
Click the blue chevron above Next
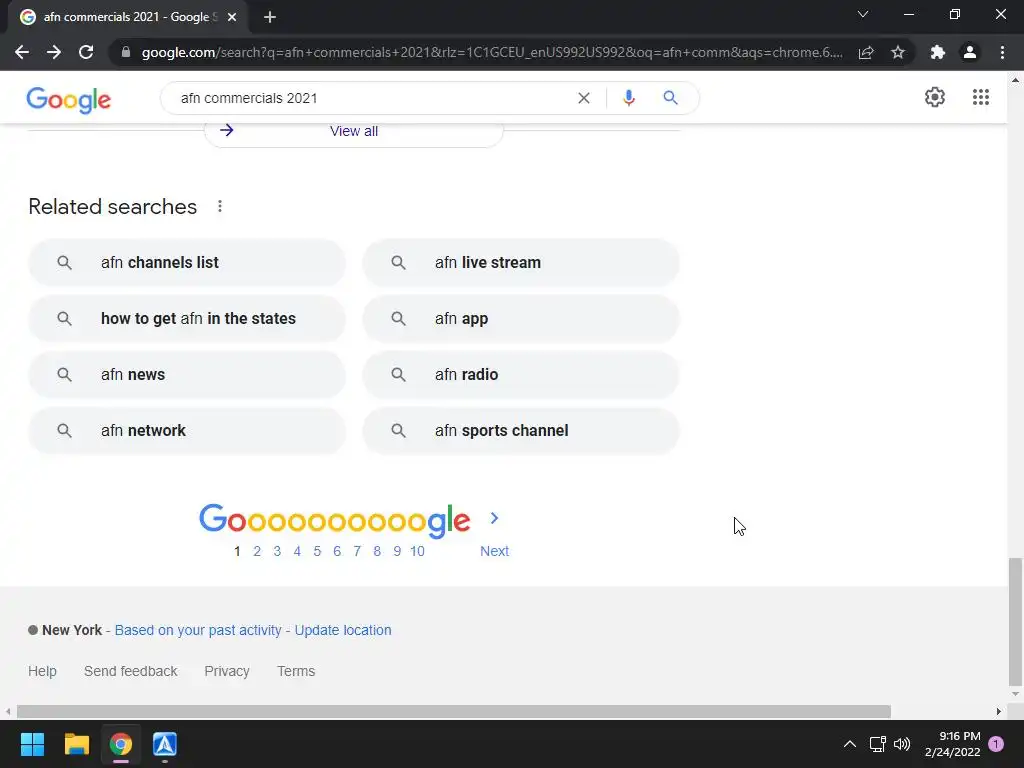click(x=494, y=519)
